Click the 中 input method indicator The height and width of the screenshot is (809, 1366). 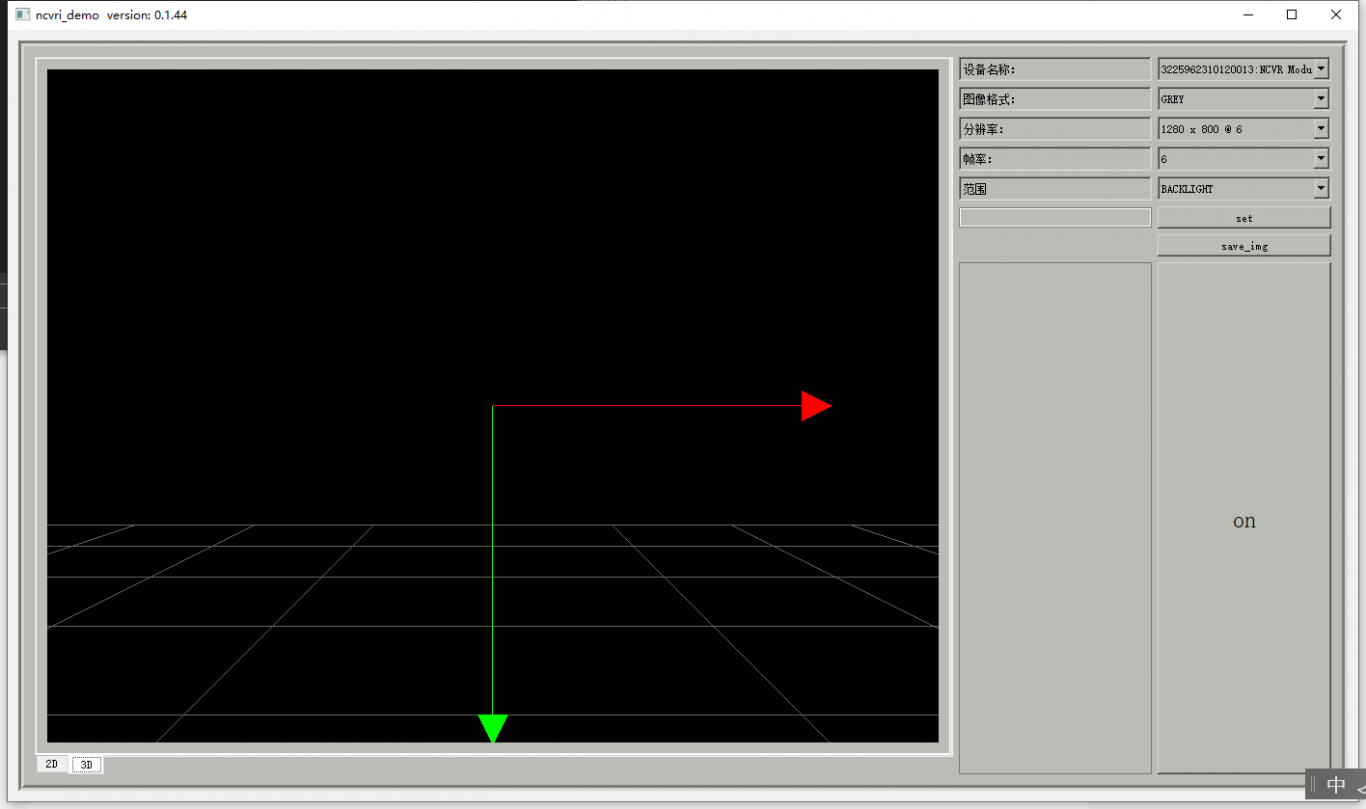tap(1335, 785)
